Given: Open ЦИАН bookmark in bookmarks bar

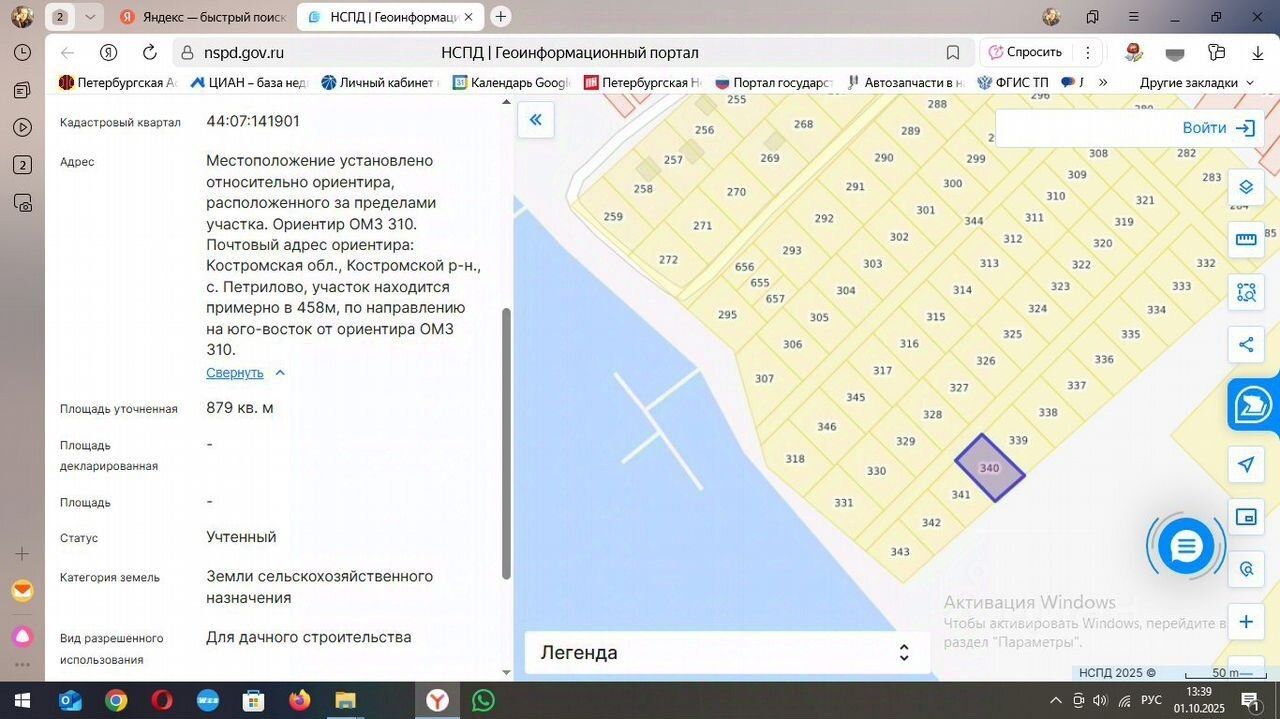Looking at the screenshot, I should pyautogui.click(x=252, y=83).
